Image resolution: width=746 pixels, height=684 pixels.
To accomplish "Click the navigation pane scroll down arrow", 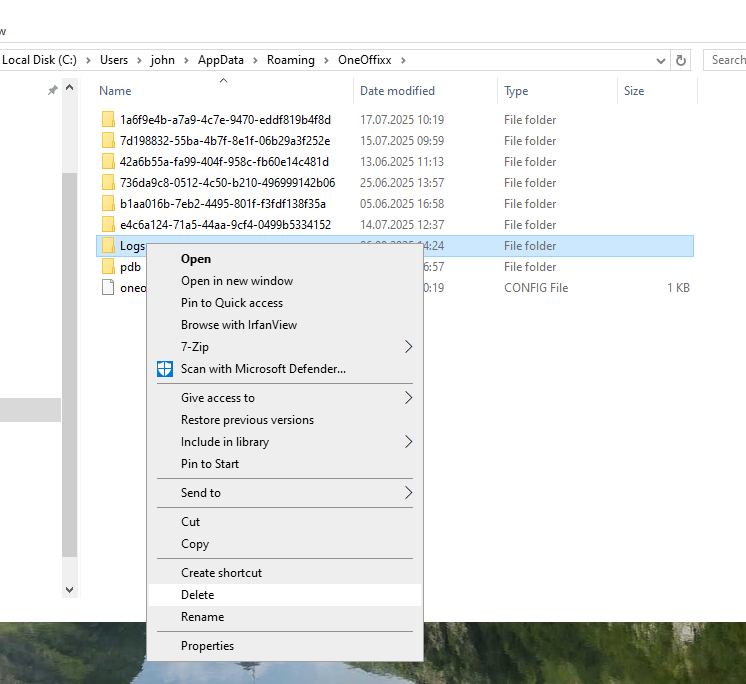I will (x=69, y=590).
